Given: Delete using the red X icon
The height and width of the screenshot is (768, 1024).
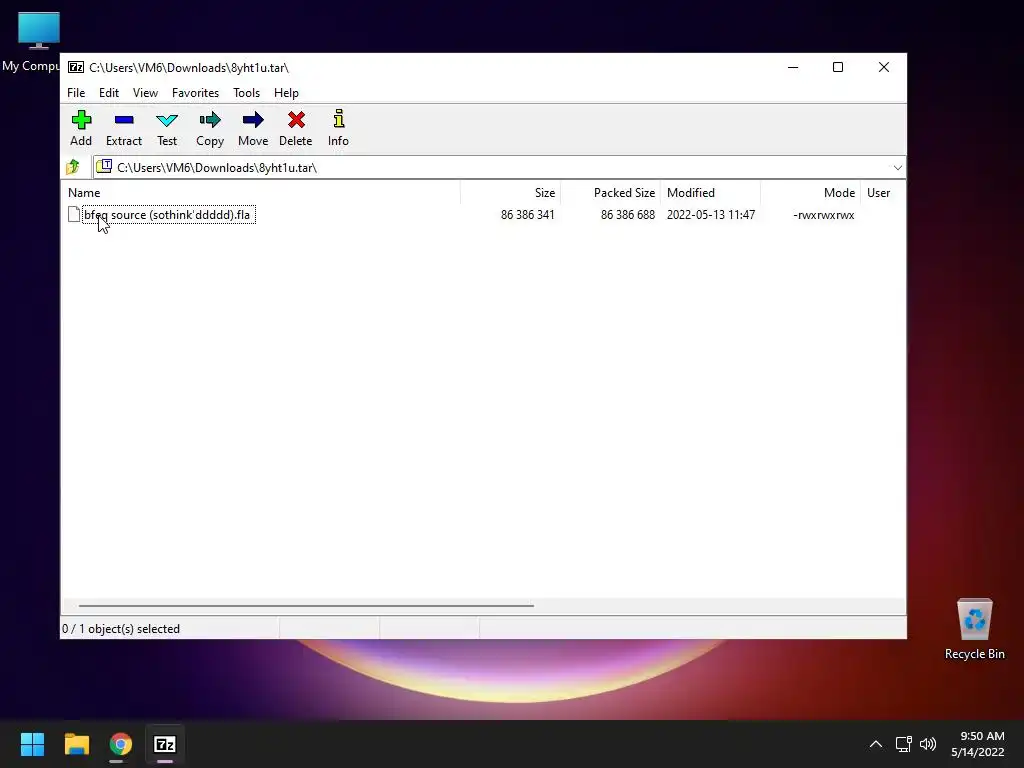Looking at the screenshot, I should point(296,128).
